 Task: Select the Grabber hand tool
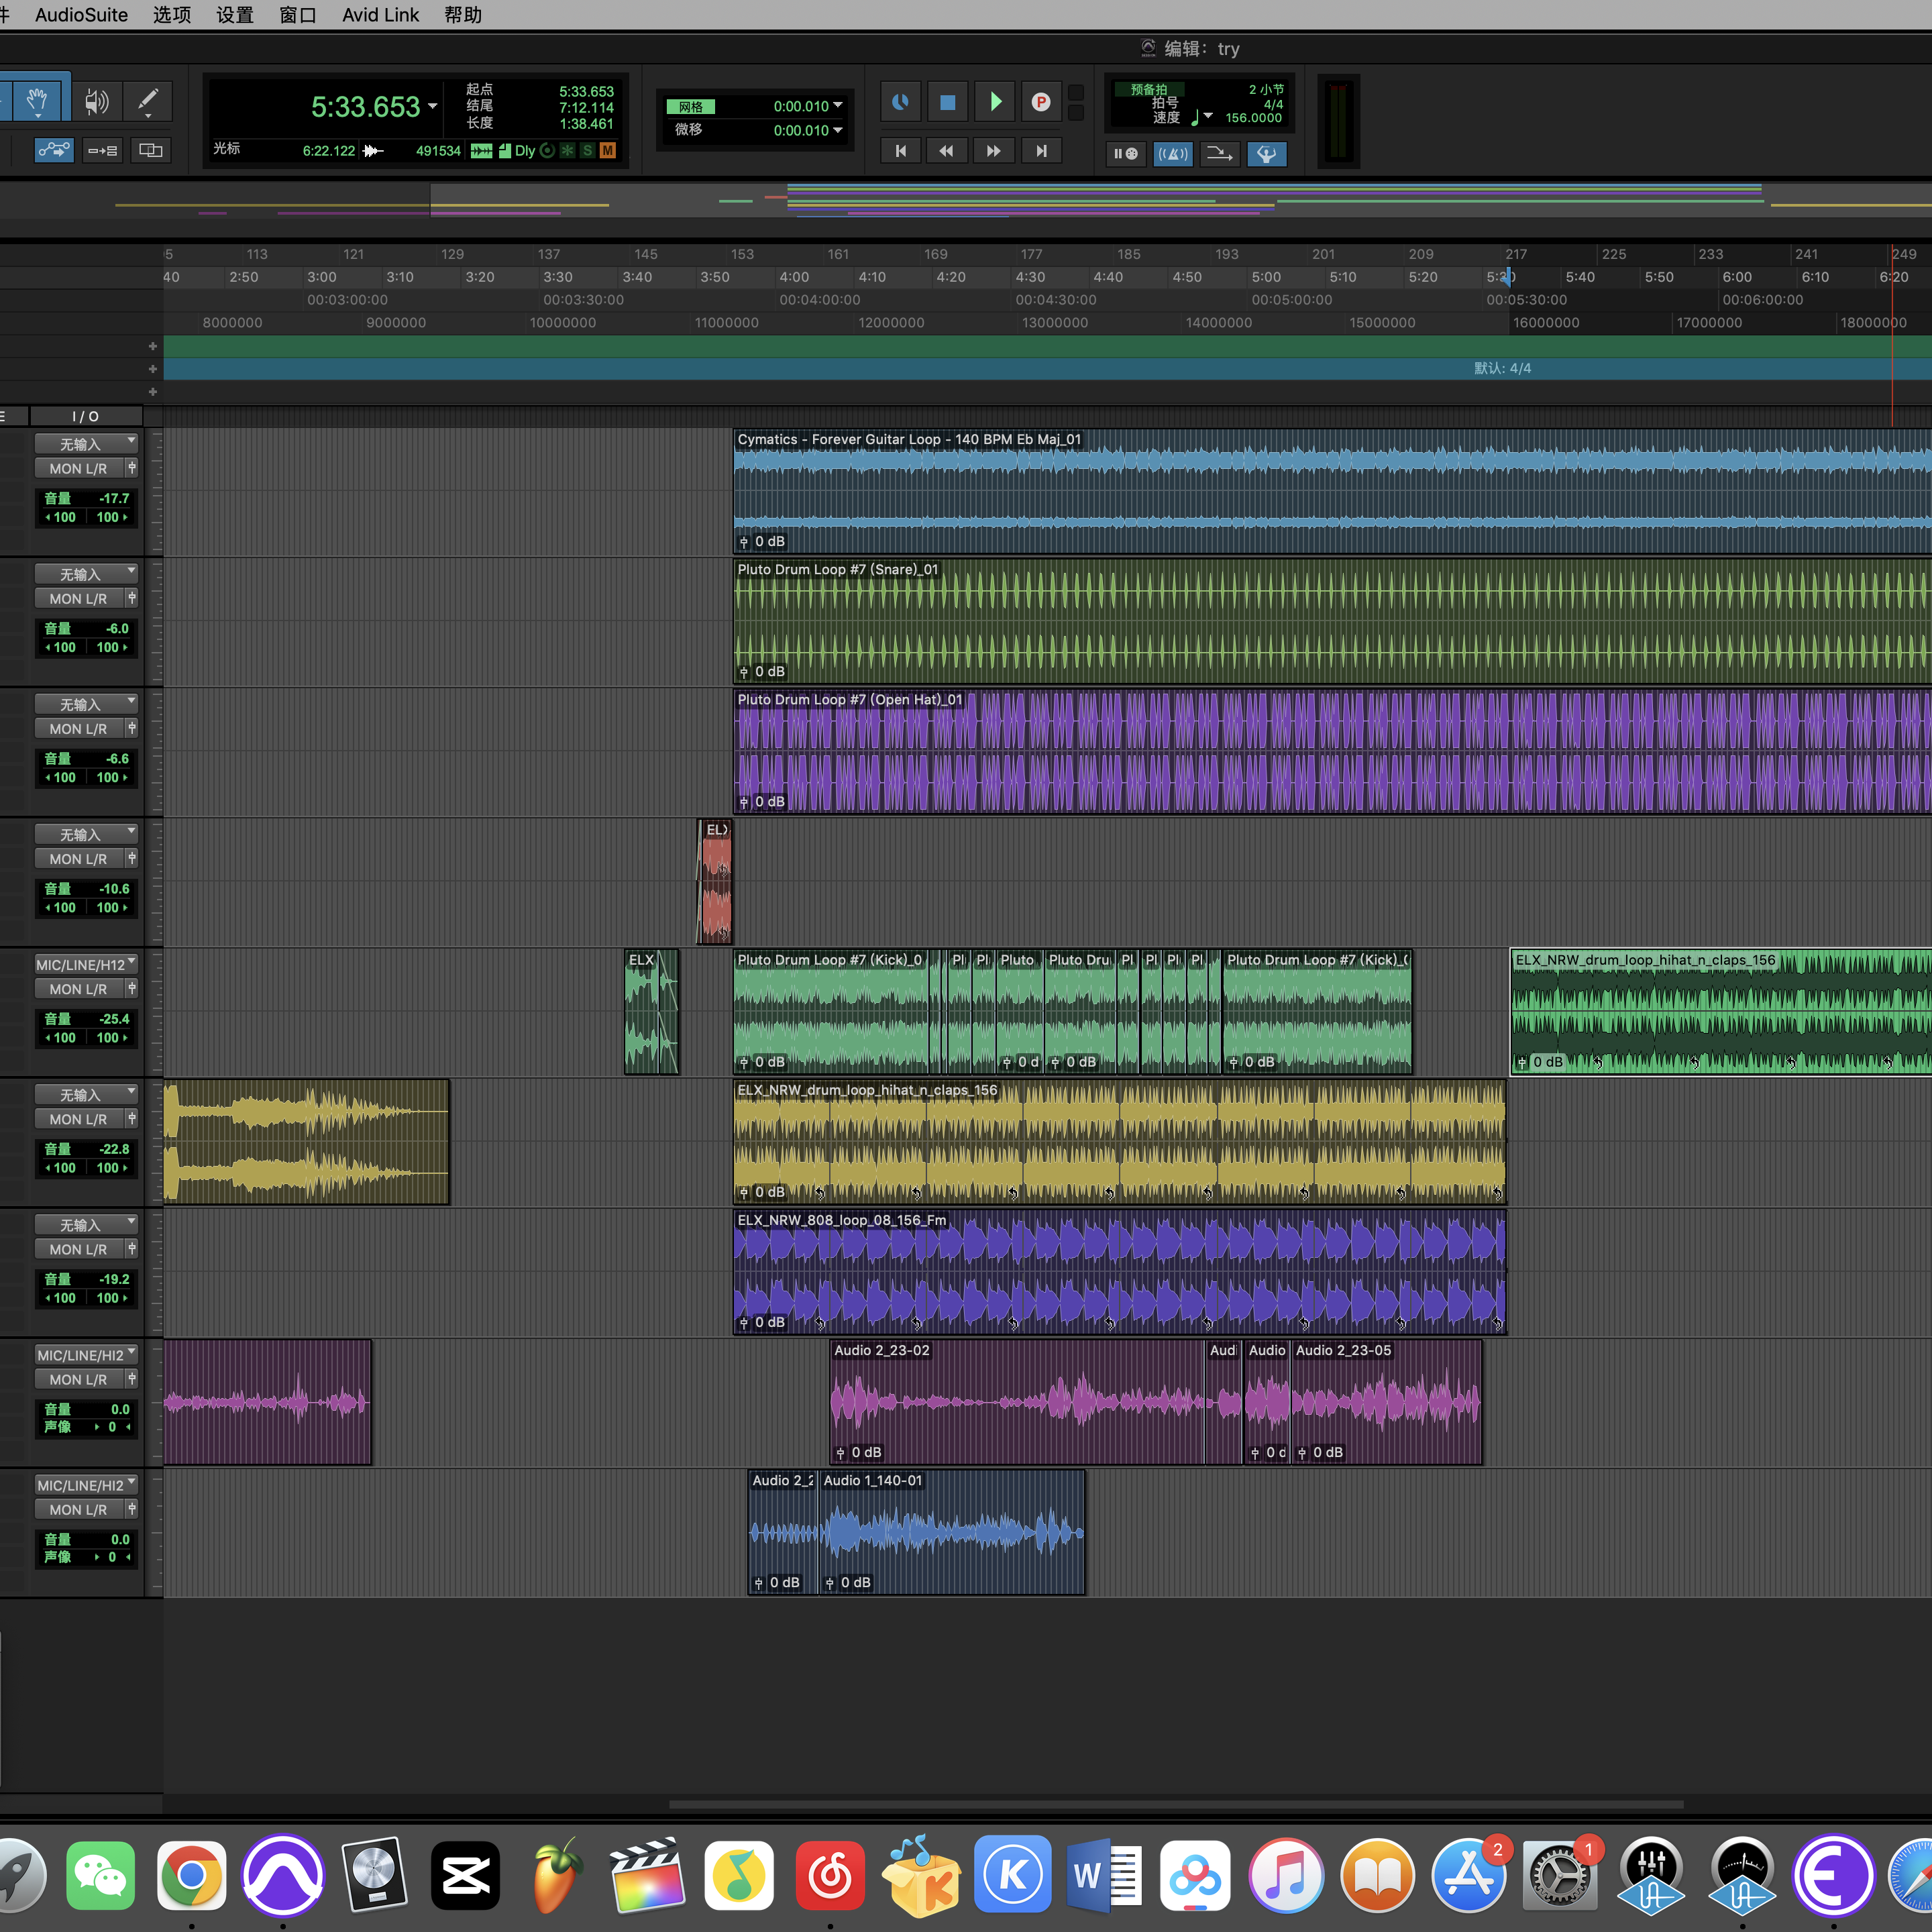[37, 100]
